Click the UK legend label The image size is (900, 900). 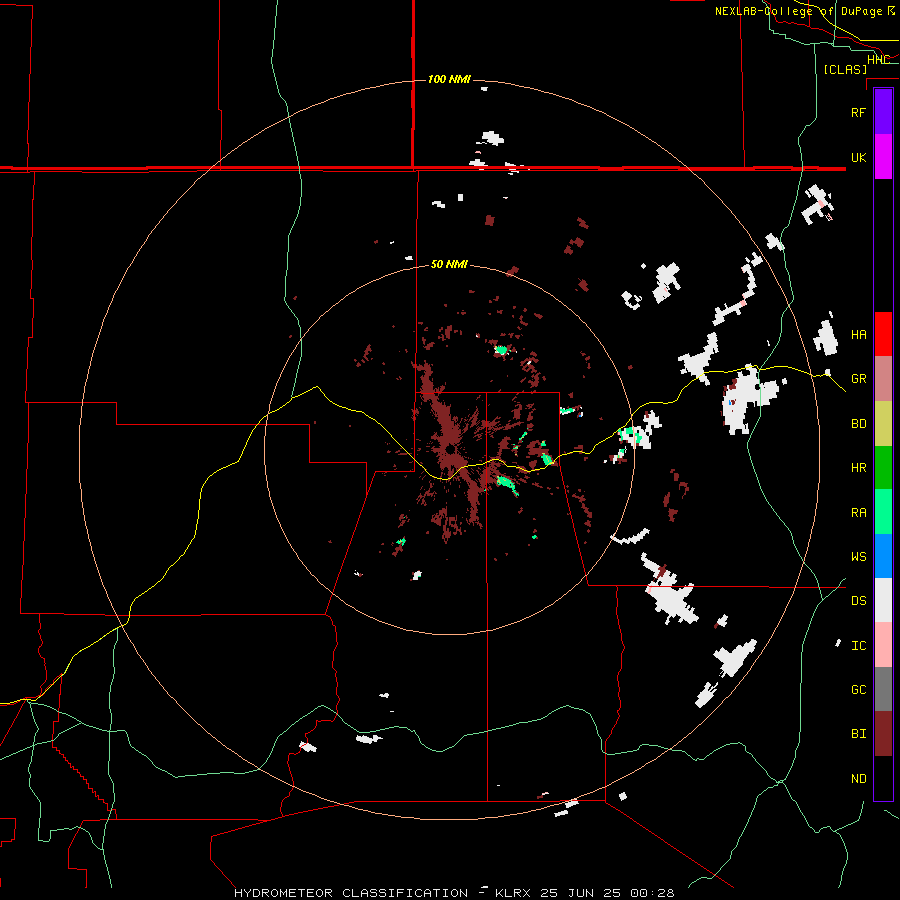859,157
